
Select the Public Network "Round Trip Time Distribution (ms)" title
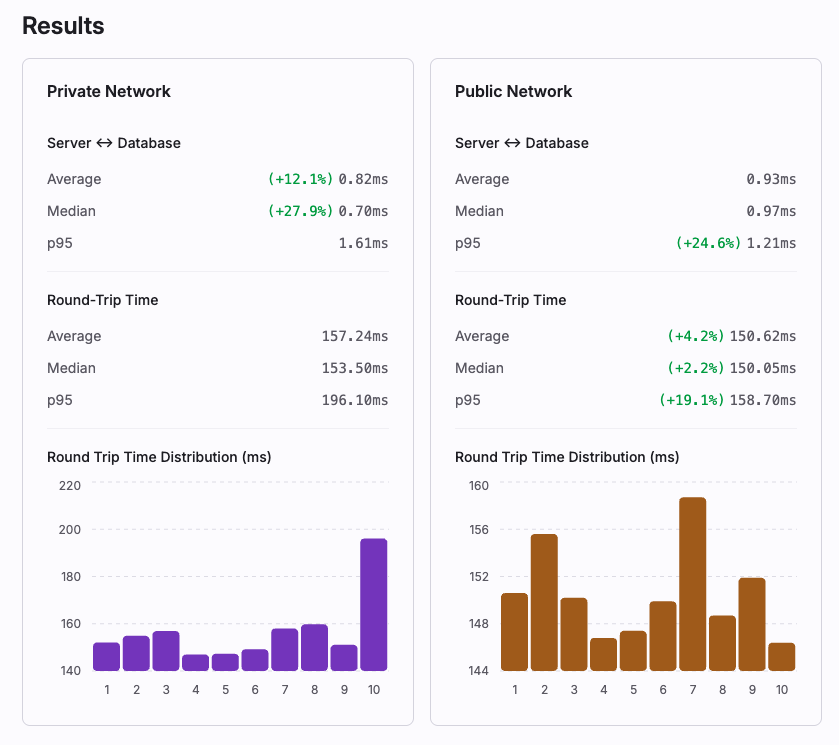567,457
